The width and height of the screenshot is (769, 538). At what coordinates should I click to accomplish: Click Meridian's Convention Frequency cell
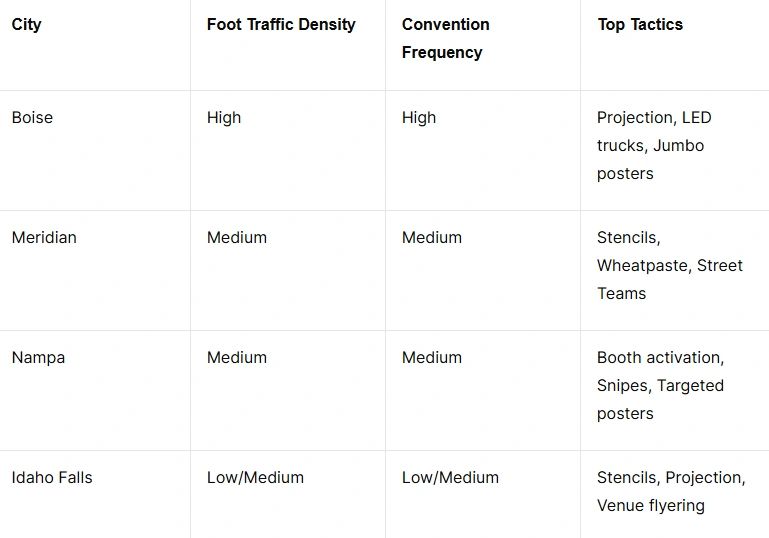coord(432,238)
